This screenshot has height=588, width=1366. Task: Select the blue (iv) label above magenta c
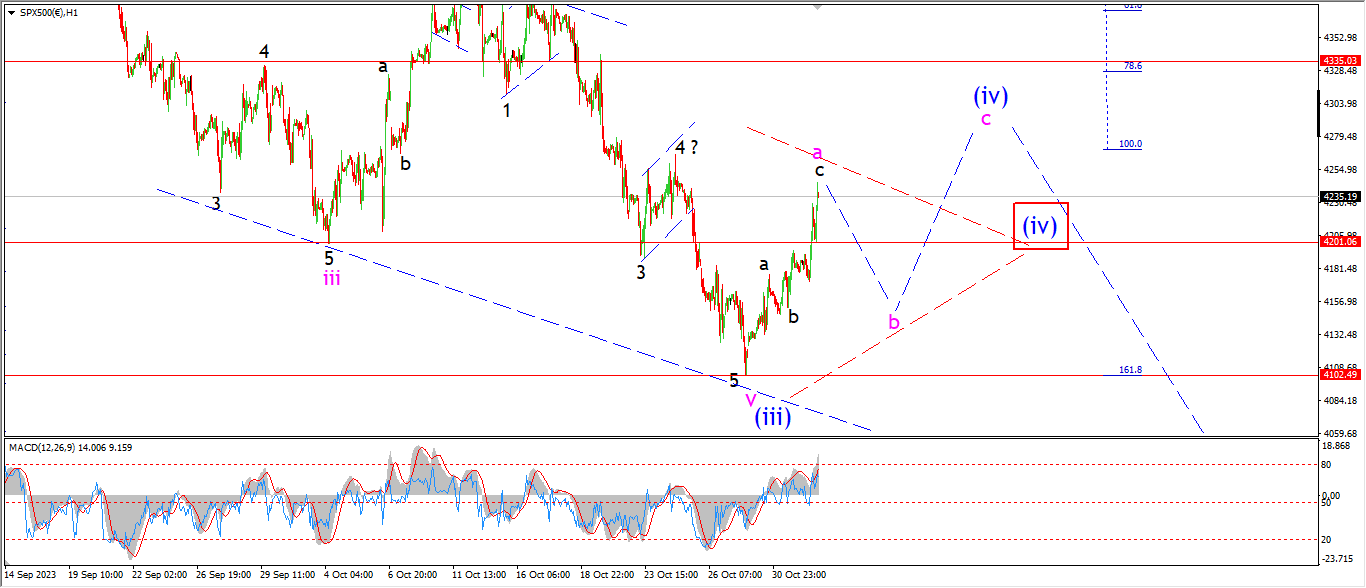pos(990,96)
